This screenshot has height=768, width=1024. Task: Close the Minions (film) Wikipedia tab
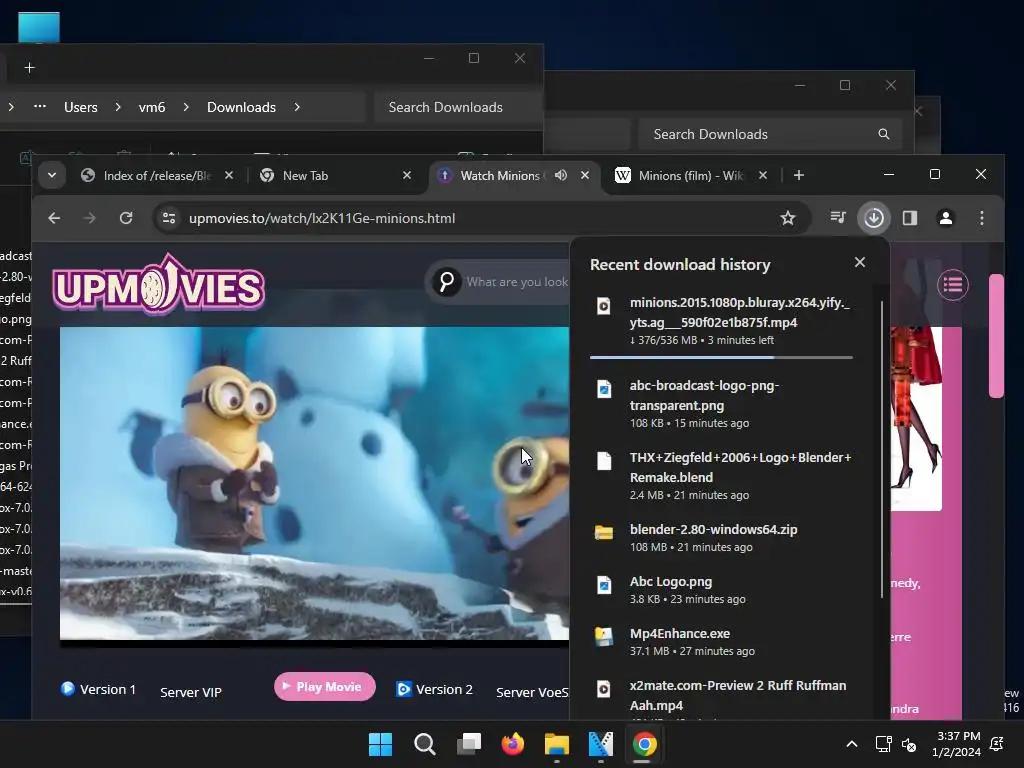(x=763, y=175)
